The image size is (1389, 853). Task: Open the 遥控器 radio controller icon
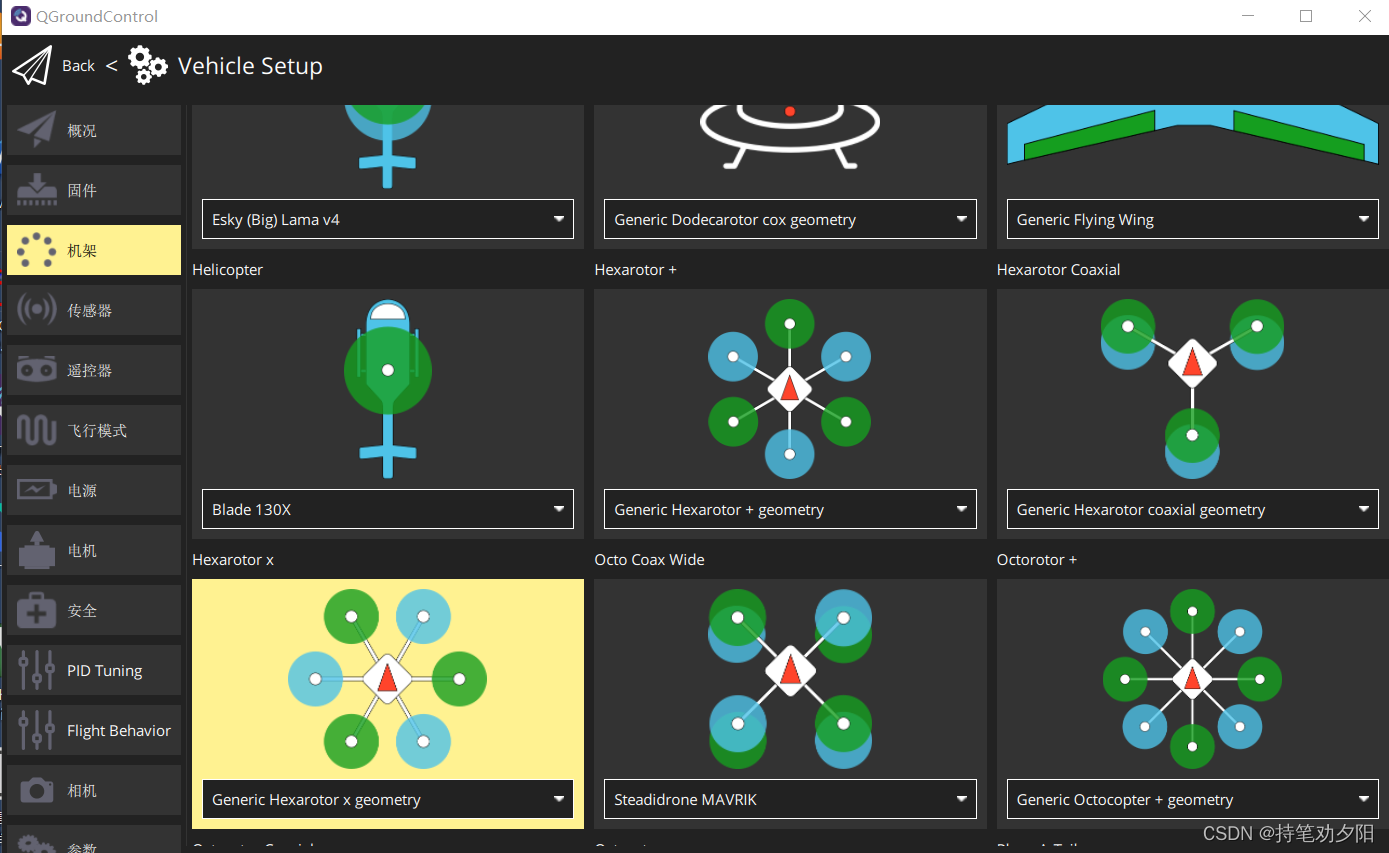click(x=37, y=370)
